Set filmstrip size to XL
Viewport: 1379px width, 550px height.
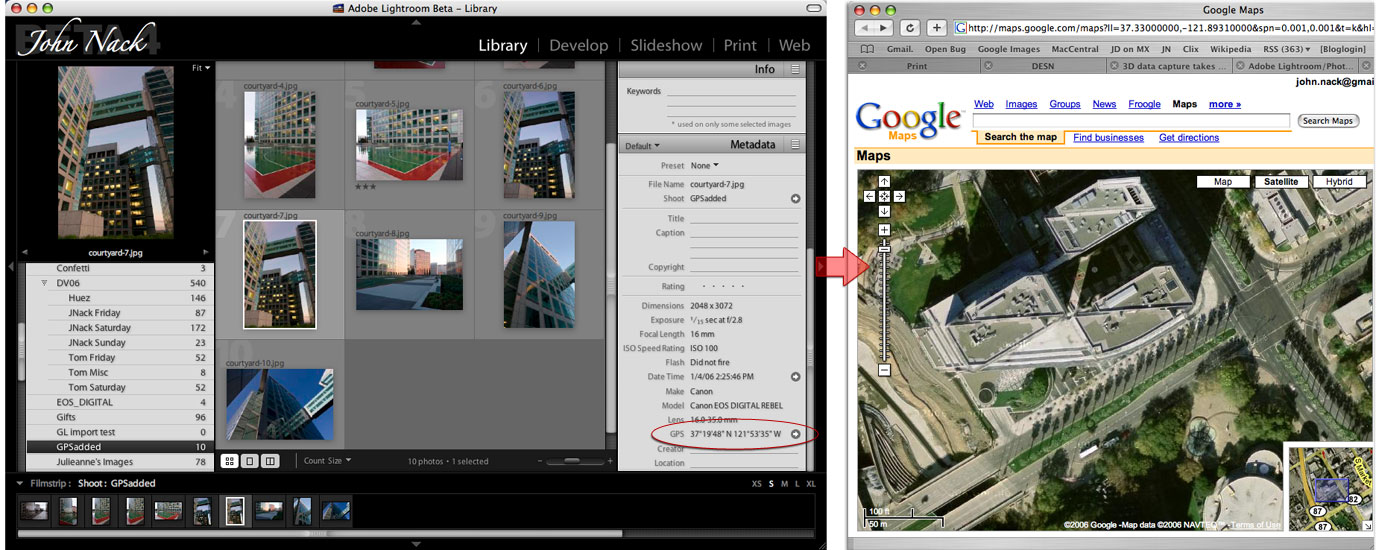810,484
